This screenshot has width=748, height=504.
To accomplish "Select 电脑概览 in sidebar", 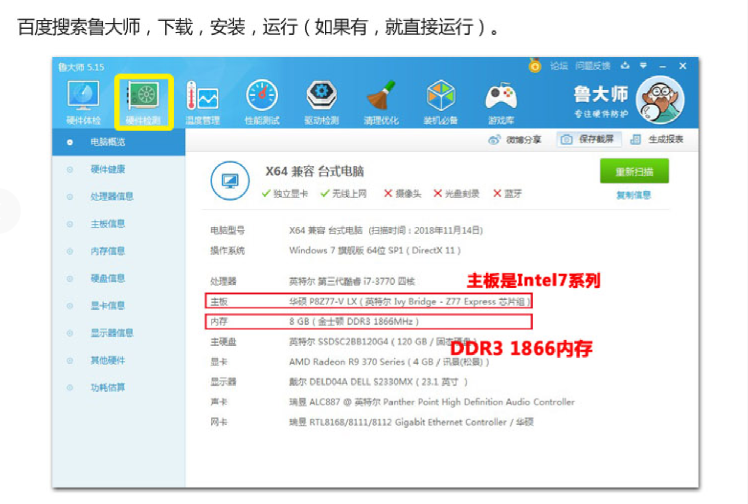I will [x=118, y=142].
